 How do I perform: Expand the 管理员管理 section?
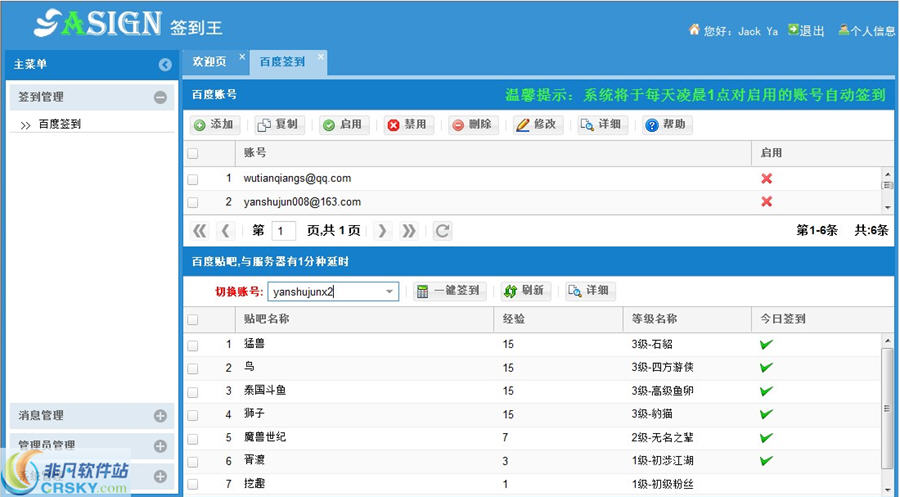coord(160,446)
